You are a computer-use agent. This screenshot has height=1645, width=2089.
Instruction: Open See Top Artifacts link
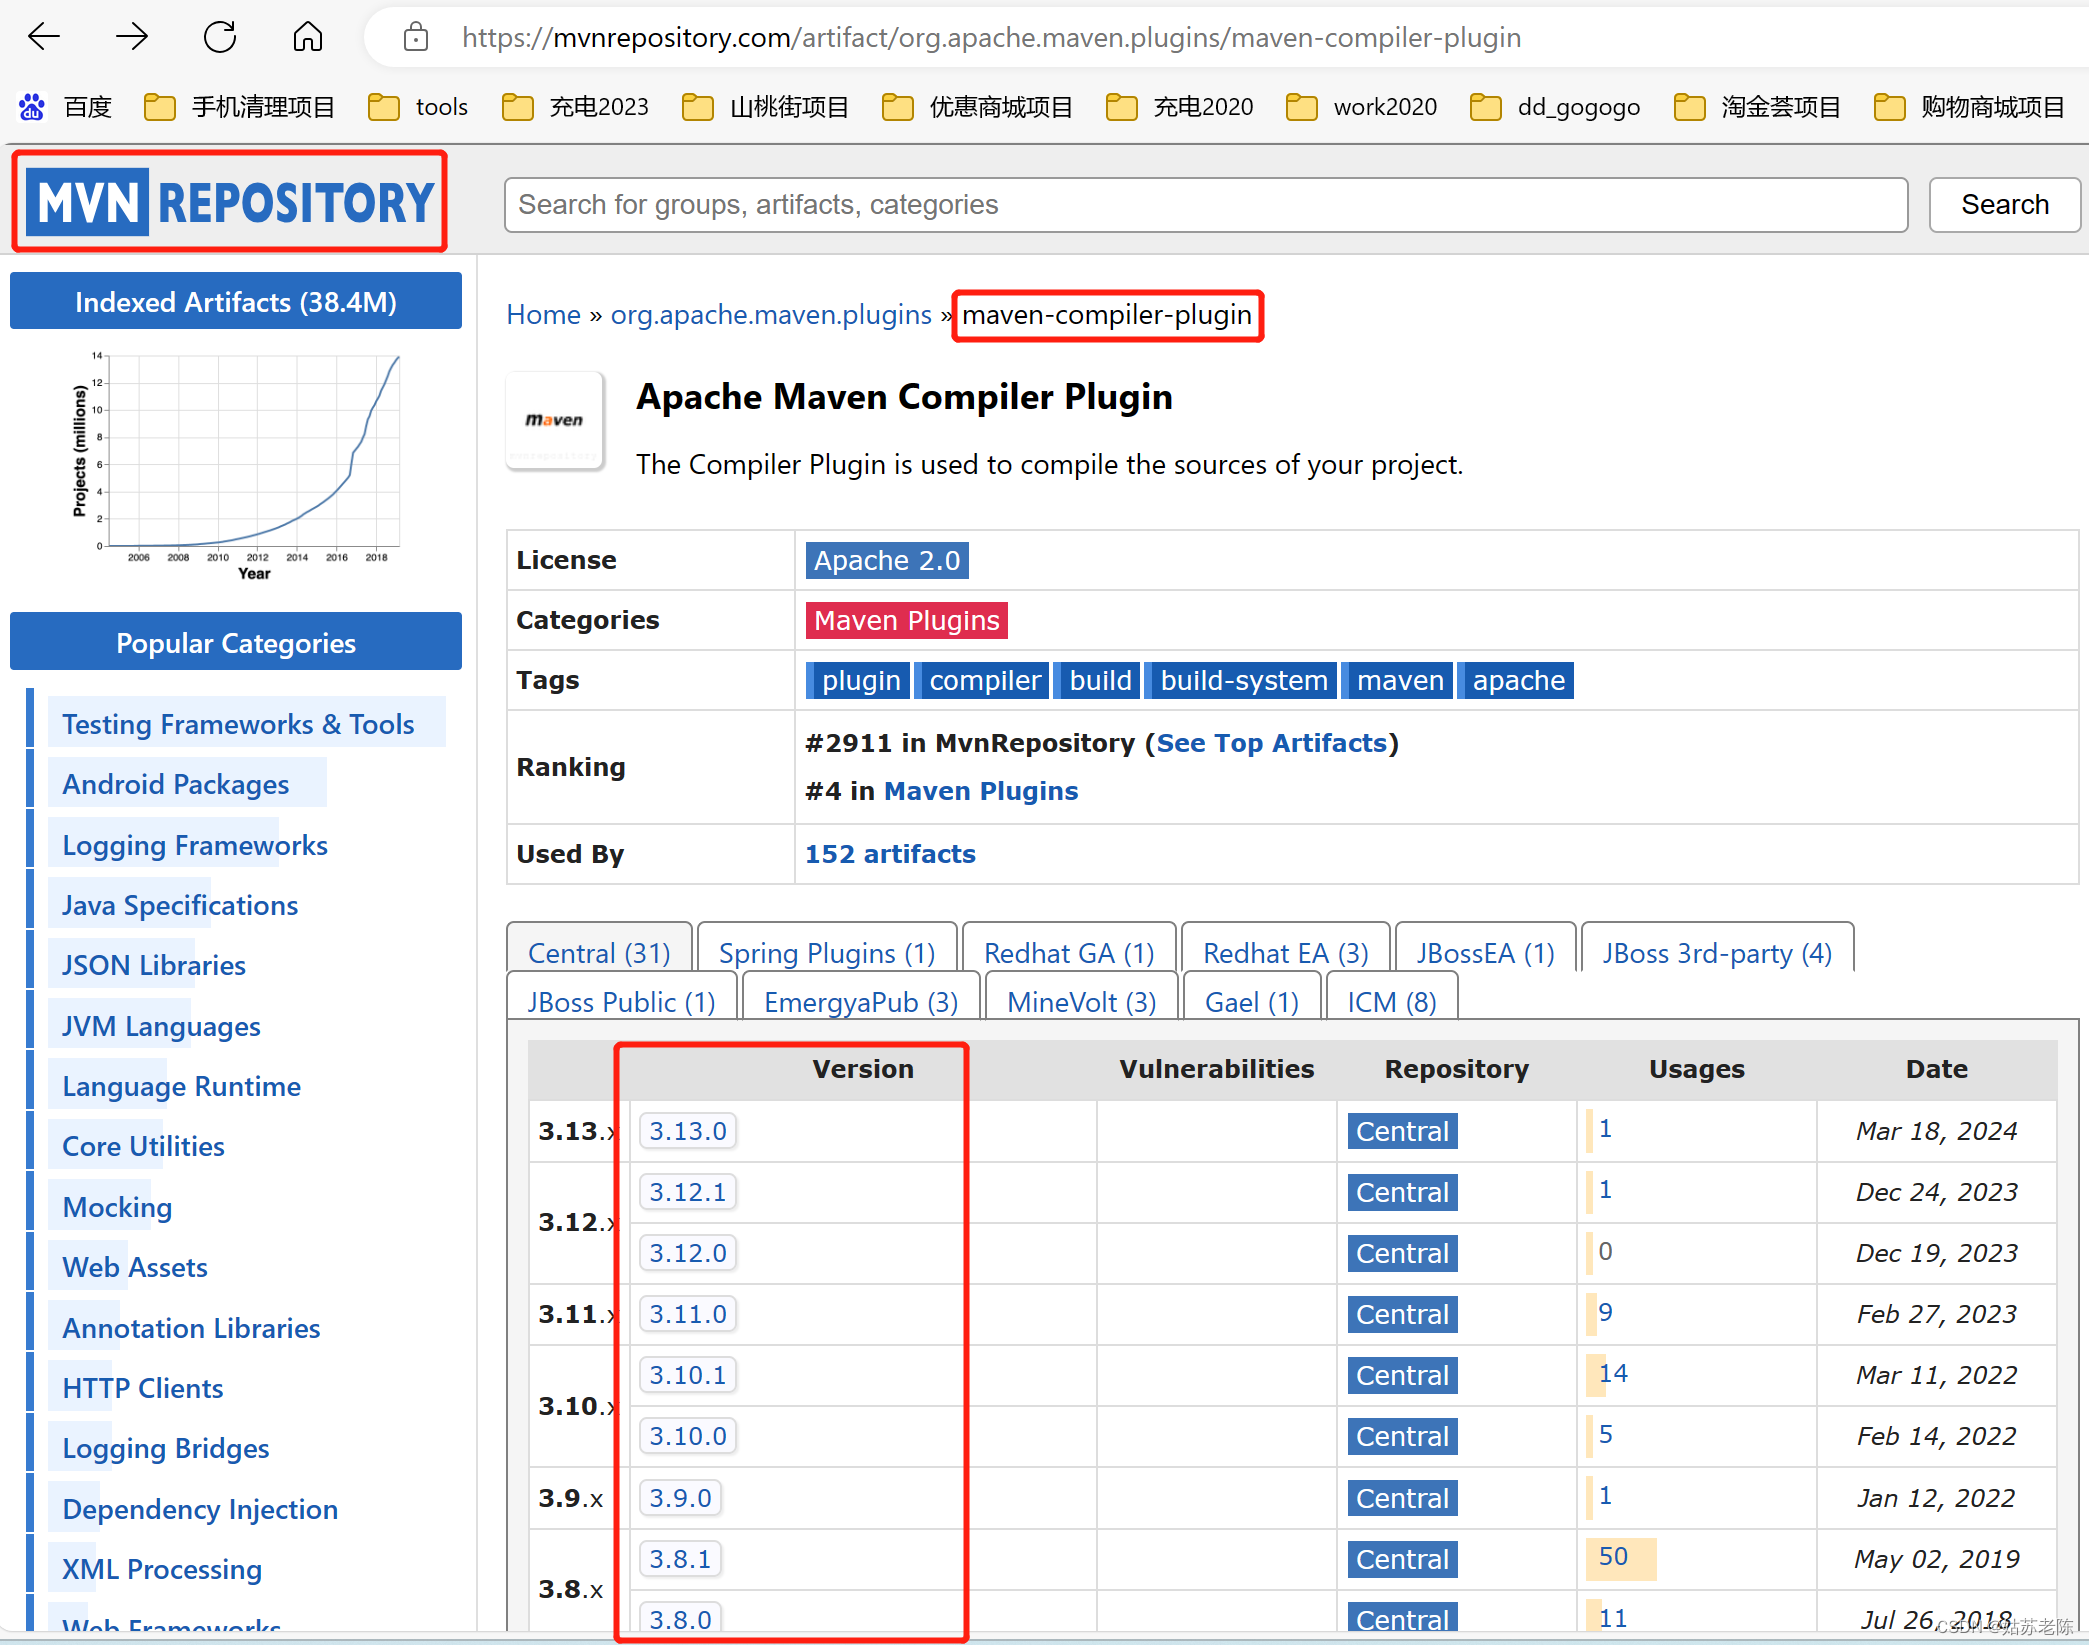1271,743
